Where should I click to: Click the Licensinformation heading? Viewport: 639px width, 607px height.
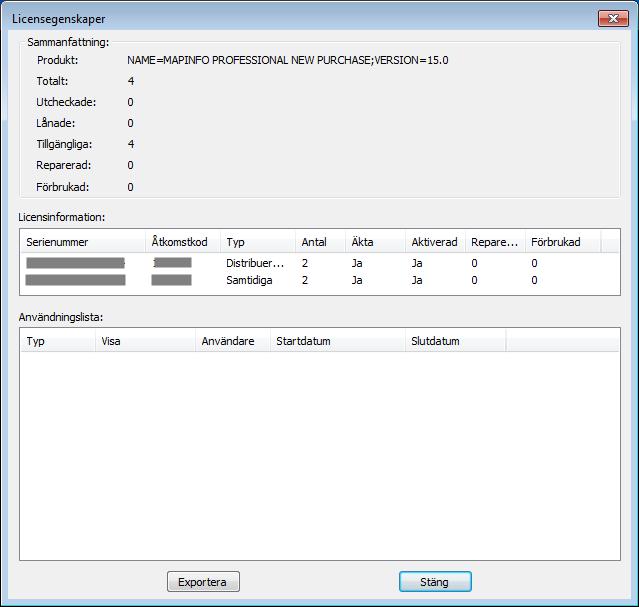(x=62, y=217)
